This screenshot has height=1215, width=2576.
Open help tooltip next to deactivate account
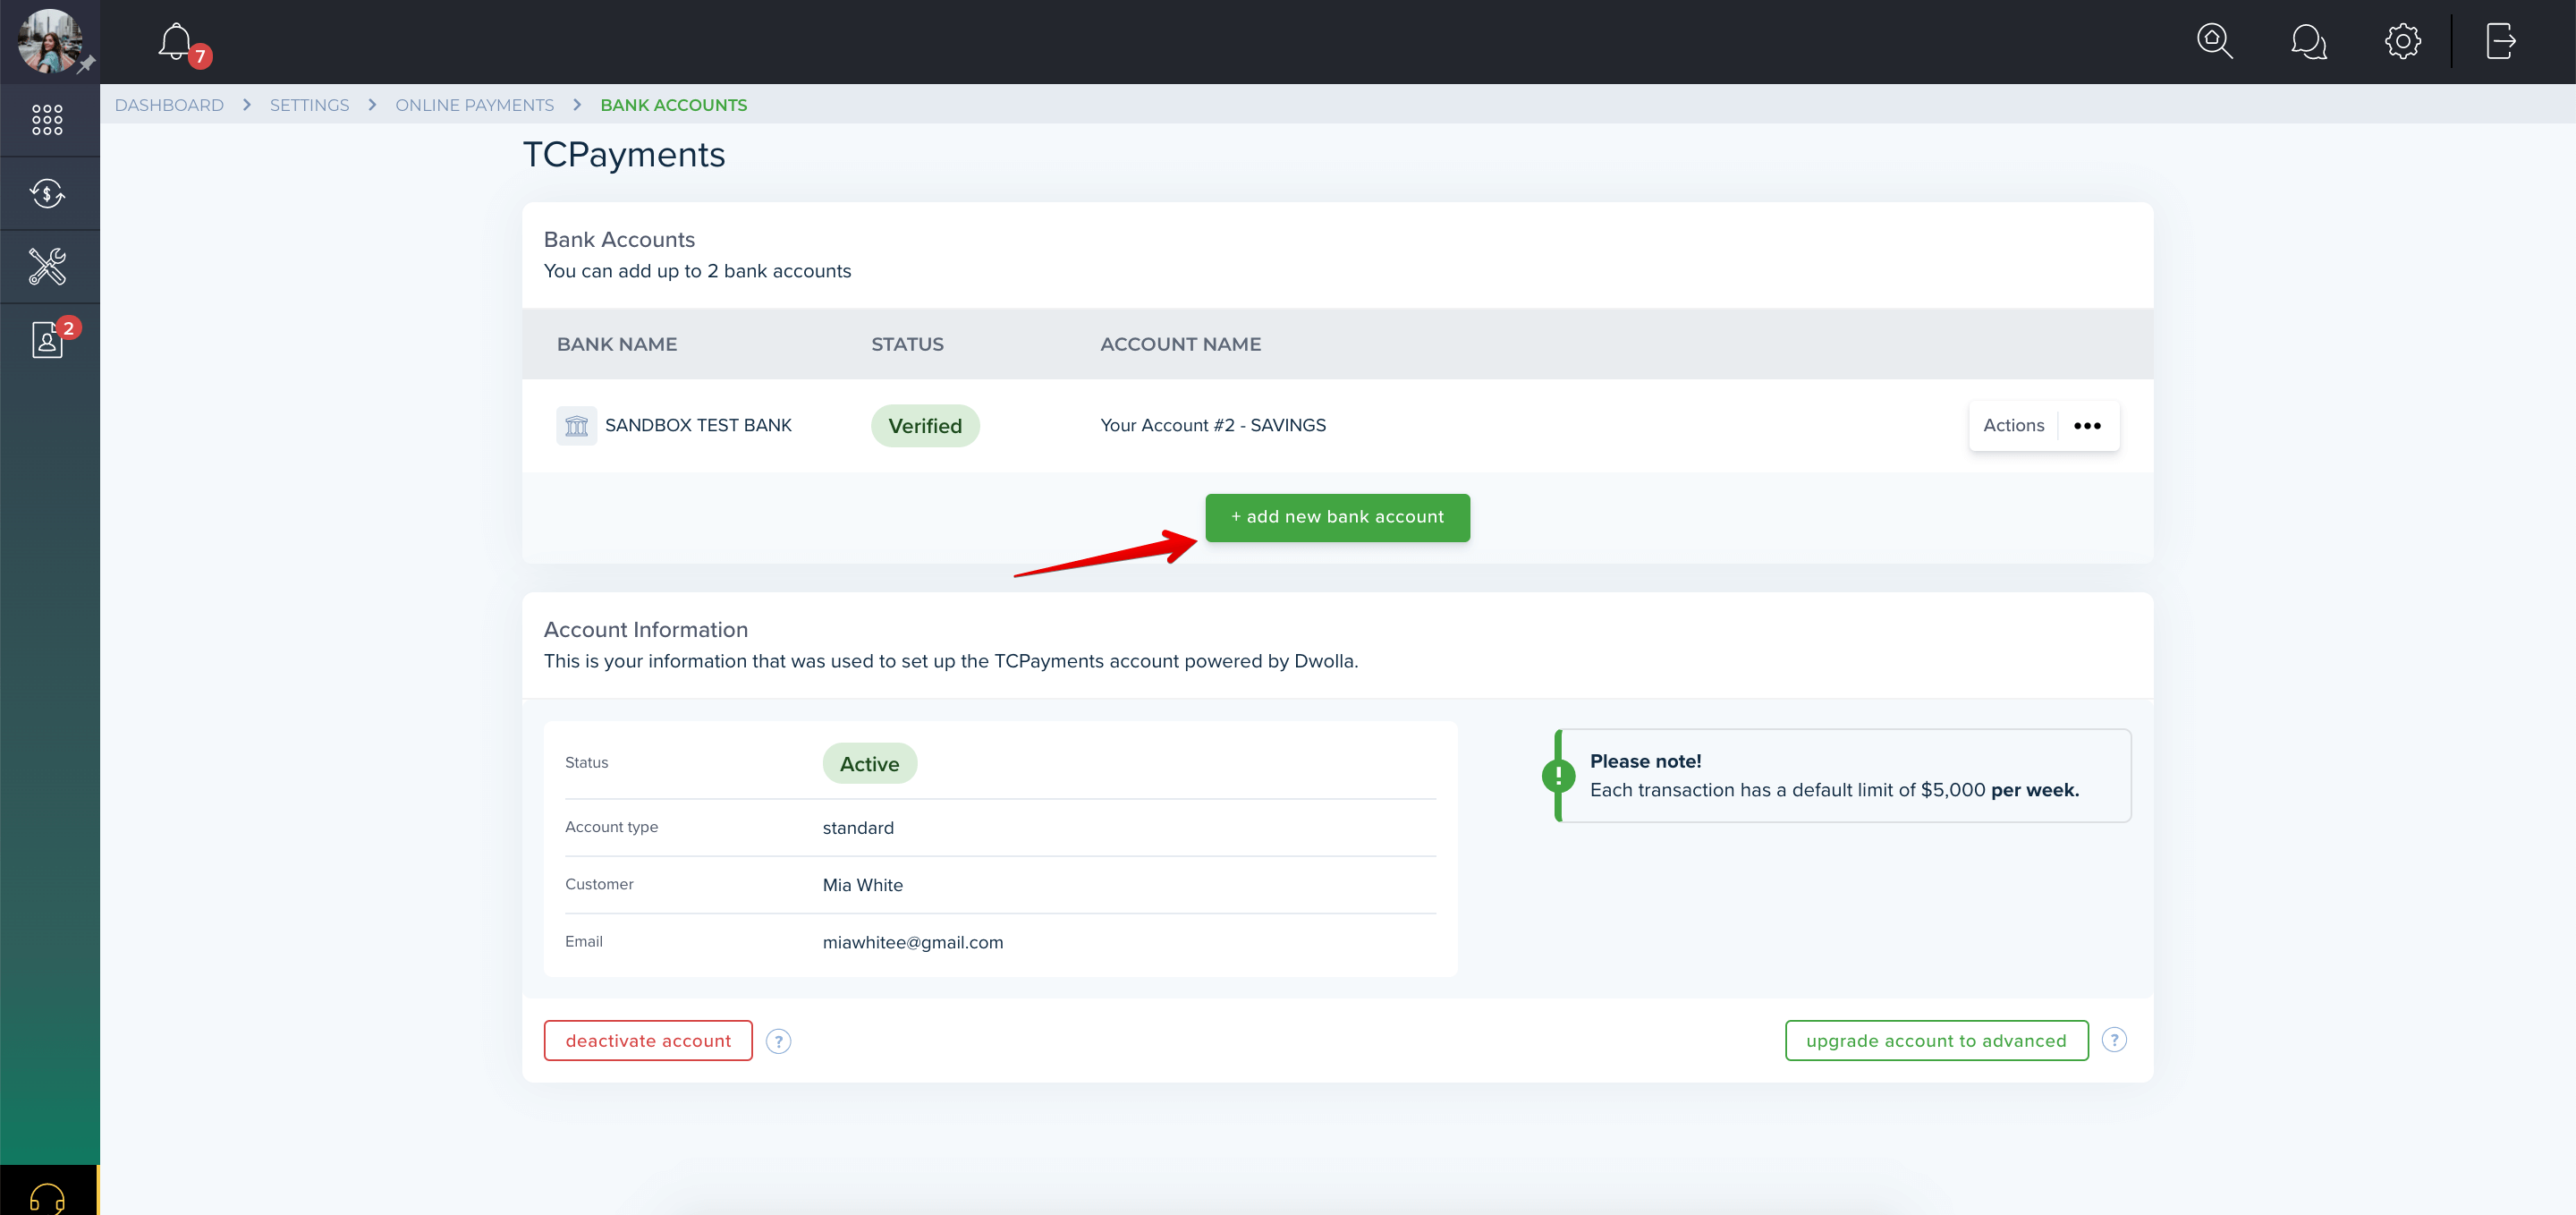[x=778, y=1041]
